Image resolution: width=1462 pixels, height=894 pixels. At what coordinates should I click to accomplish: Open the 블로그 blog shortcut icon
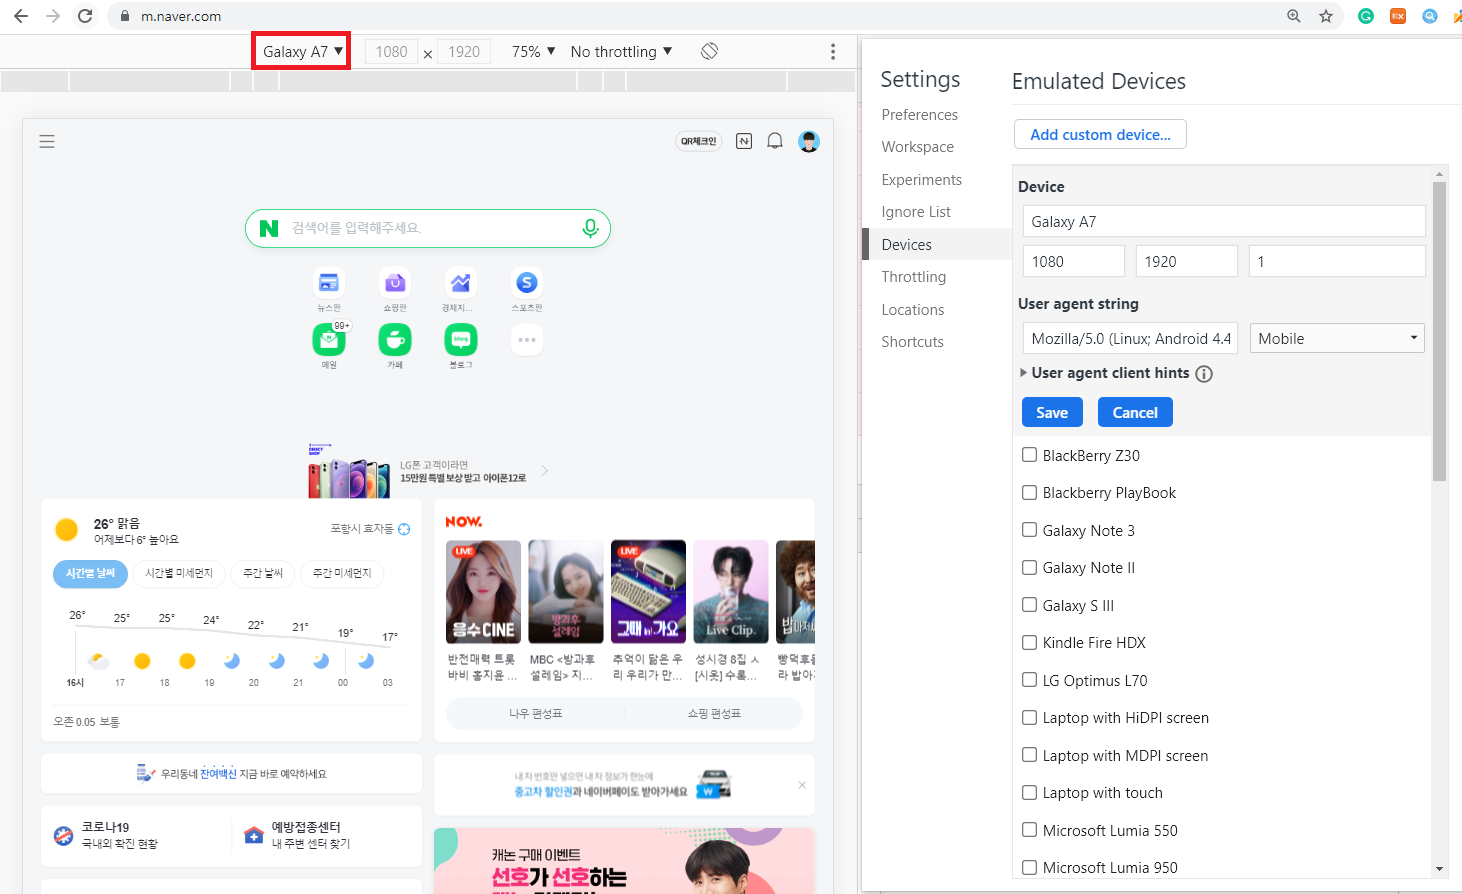(461, 340)
